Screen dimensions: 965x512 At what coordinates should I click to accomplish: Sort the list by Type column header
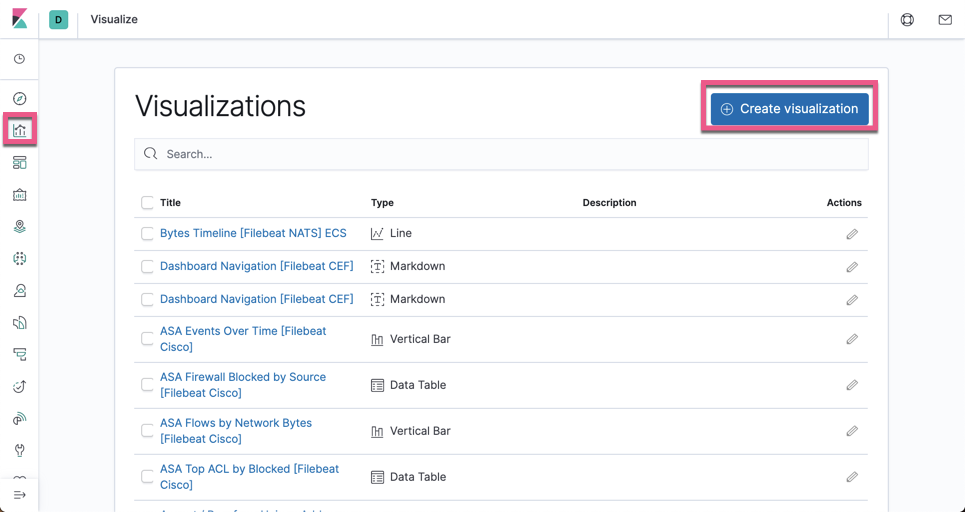382,202
